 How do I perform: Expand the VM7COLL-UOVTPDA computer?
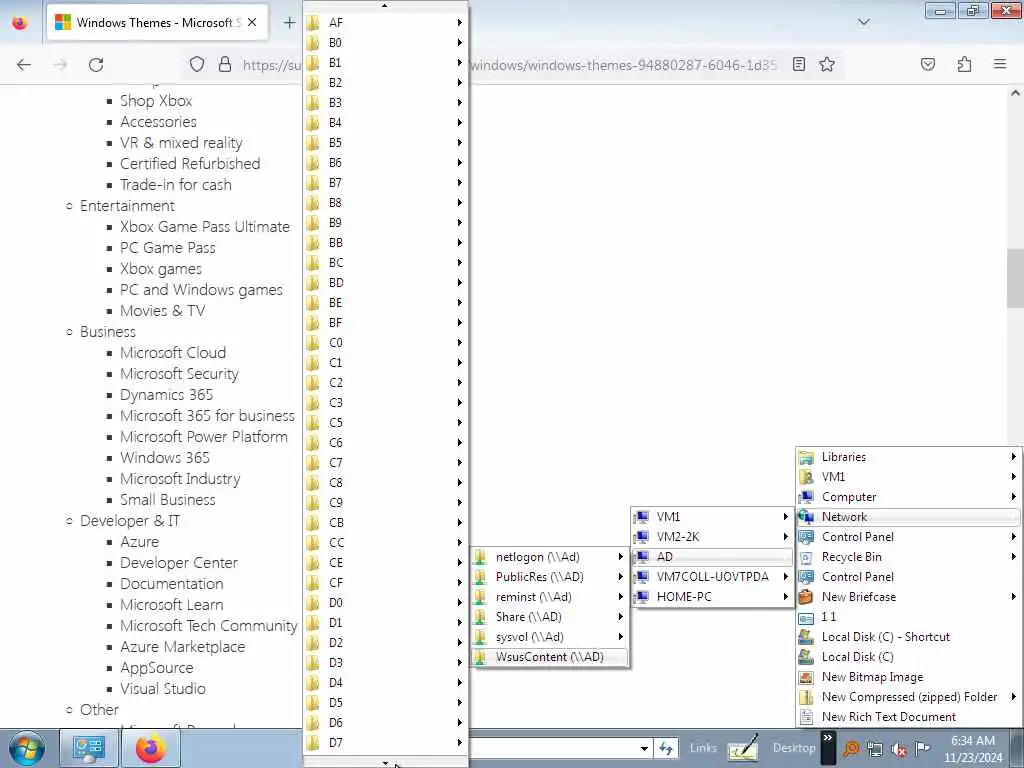click(712, 577)
